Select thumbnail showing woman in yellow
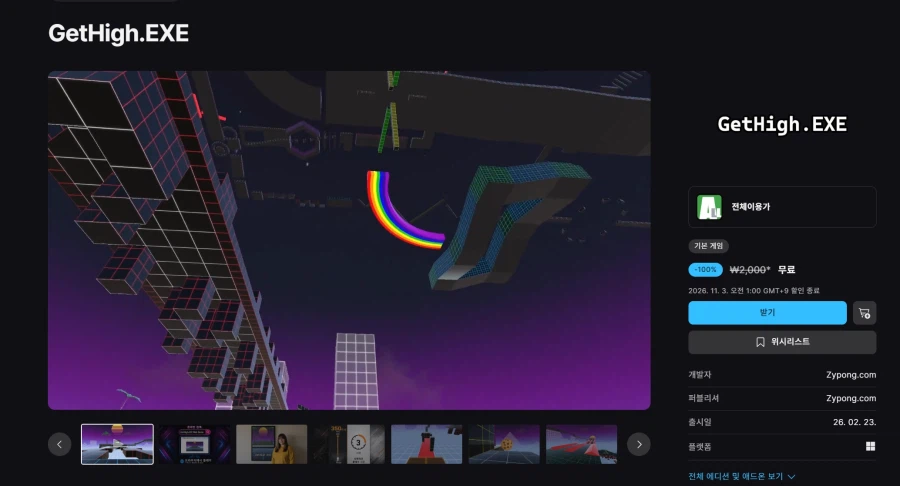The height and width of the screenshot is (486, 900). click(x=272, y=444)
